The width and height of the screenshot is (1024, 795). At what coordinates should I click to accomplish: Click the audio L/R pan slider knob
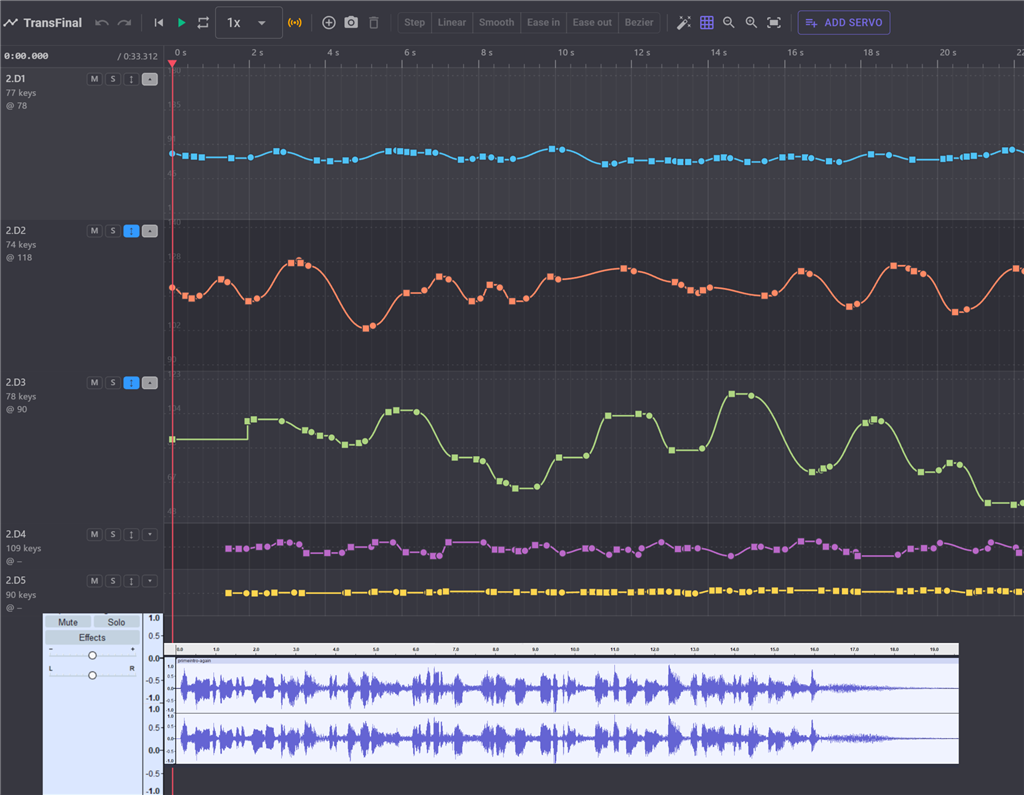92,675
